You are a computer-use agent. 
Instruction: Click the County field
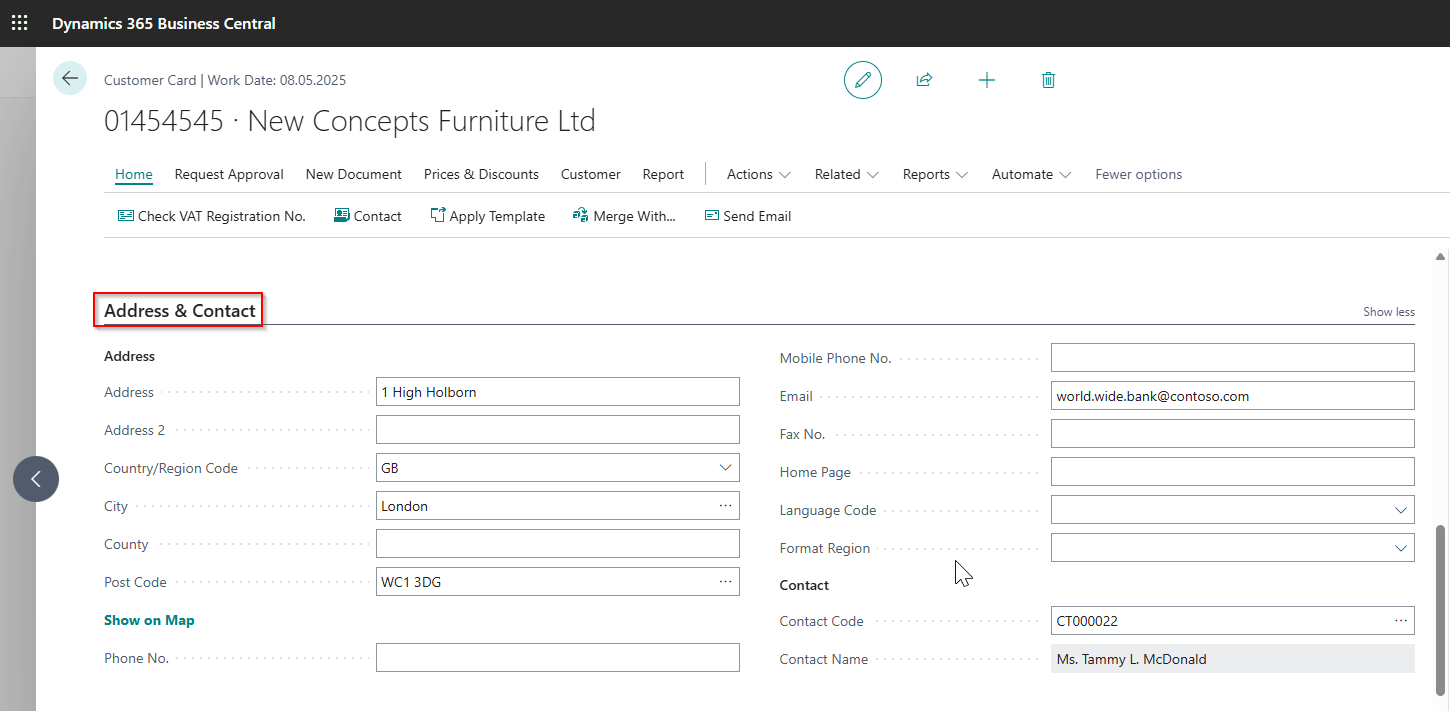(x=558, y=544)
